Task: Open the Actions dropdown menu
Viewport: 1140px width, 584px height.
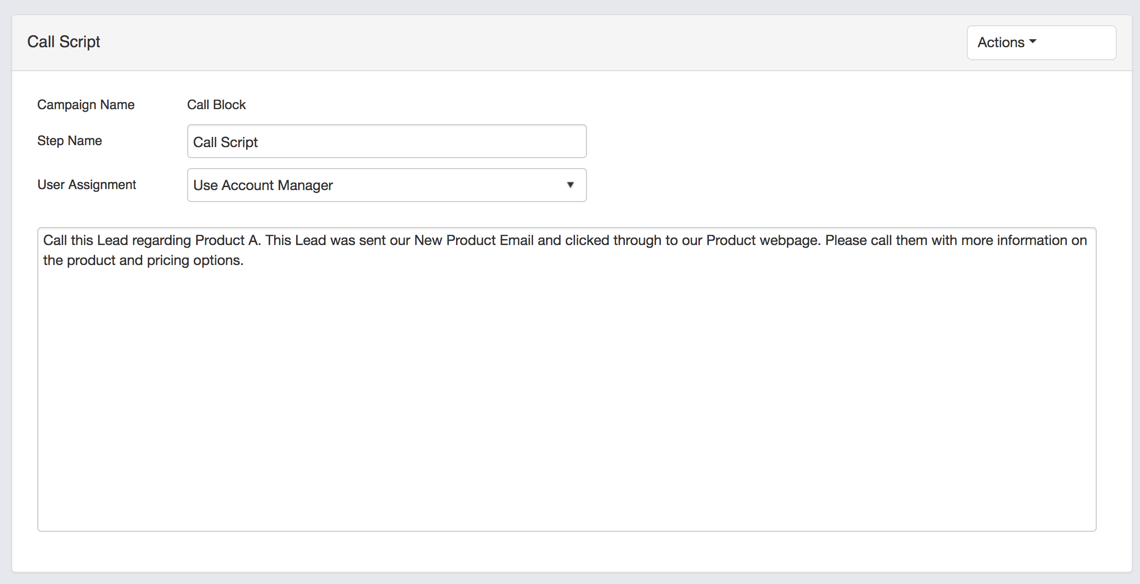Action: pos(1041,43)
